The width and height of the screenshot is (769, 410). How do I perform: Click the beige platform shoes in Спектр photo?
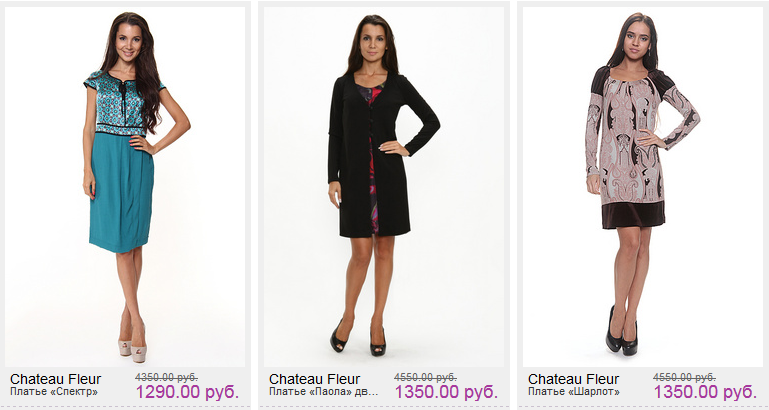[x=132, y=347]
